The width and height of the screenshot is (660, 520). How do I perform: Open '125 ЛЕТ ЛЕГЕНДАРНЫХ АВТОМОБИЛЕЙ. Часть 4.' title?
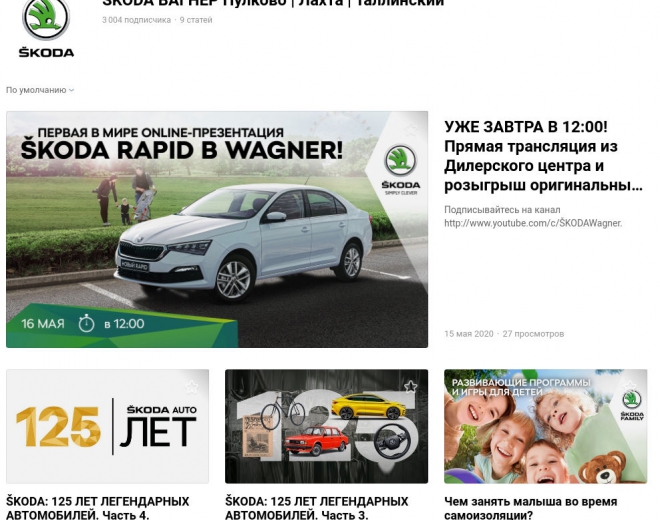[x=98, y=508]
